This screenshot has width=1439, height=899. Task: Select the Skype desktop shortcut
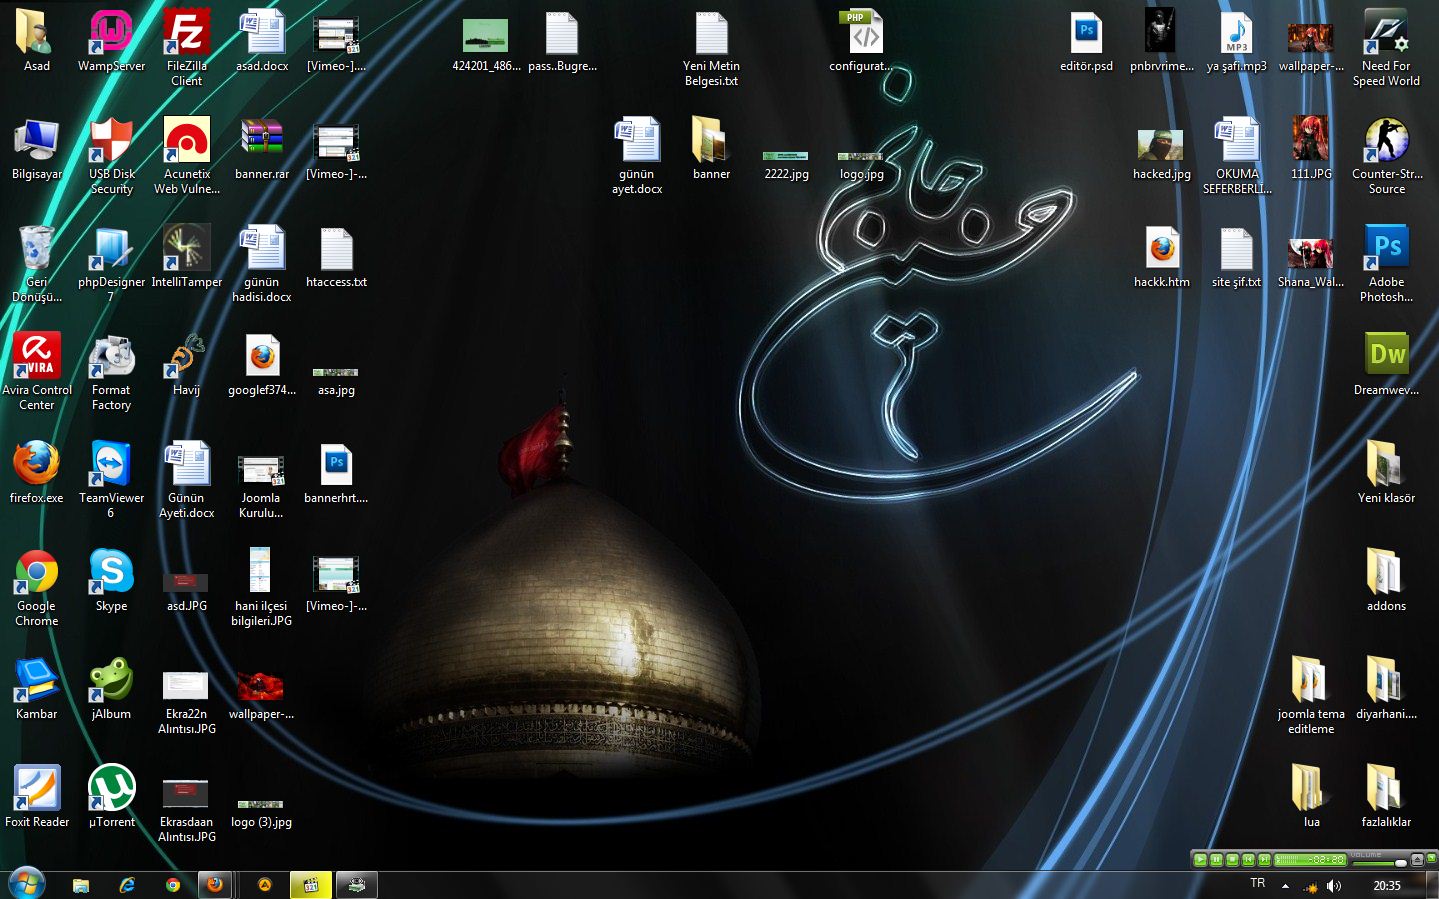pos(111,581)
